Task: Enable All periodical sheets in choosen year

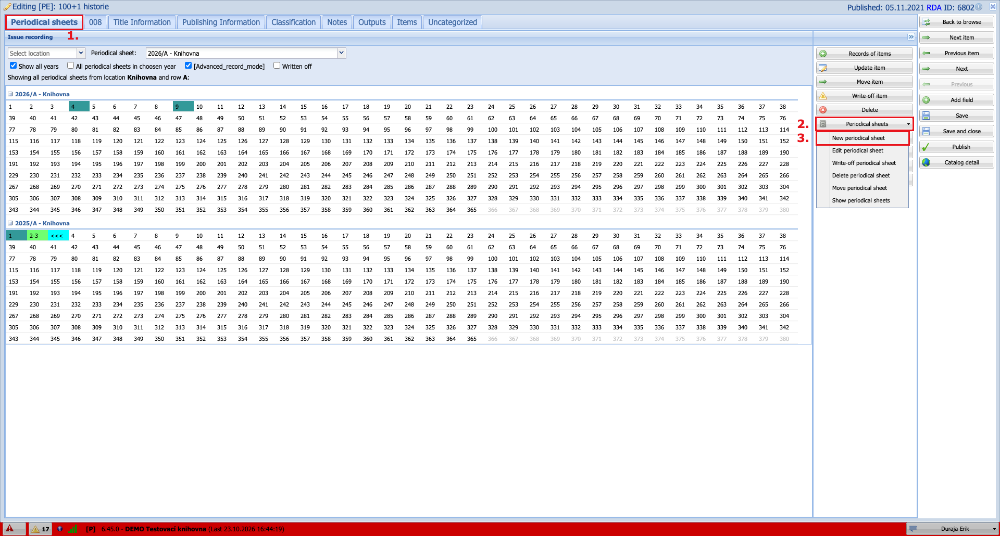Action: click(x=70, y=66)
